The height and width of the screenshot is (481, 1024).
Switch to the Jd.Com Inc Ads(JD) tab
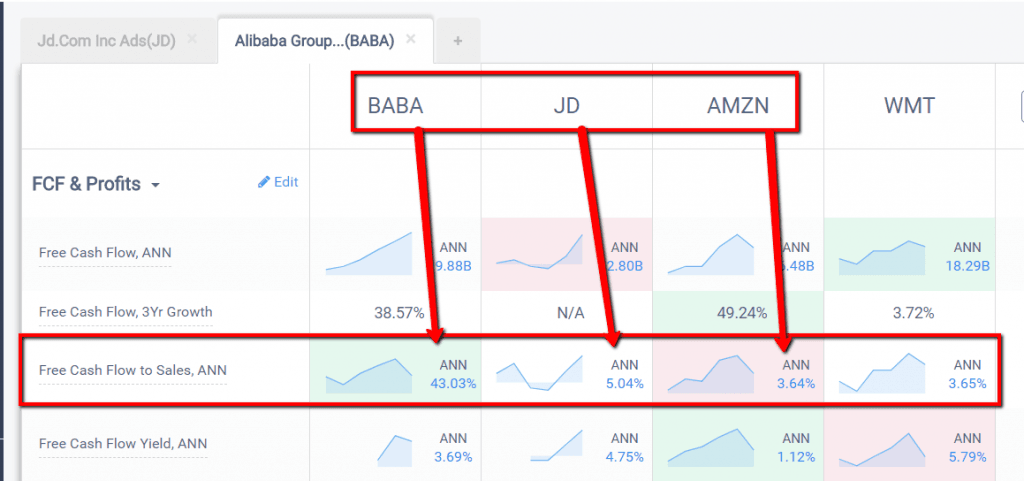point(104,40)
